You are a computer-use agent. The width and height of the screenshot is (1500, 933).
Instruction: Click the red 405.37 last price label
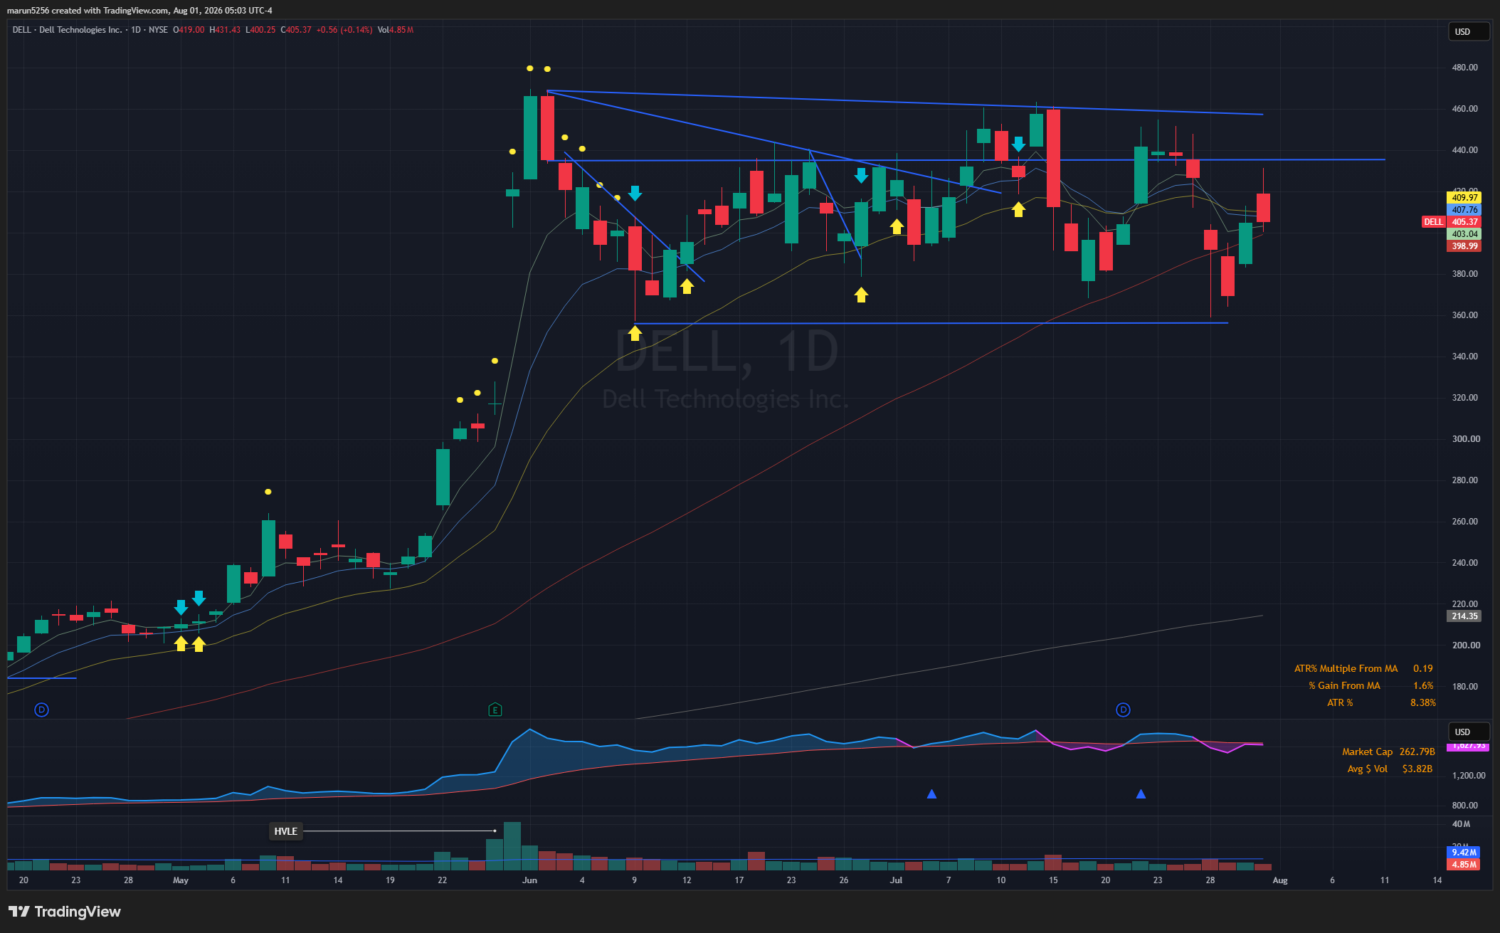coord(1465,222)
